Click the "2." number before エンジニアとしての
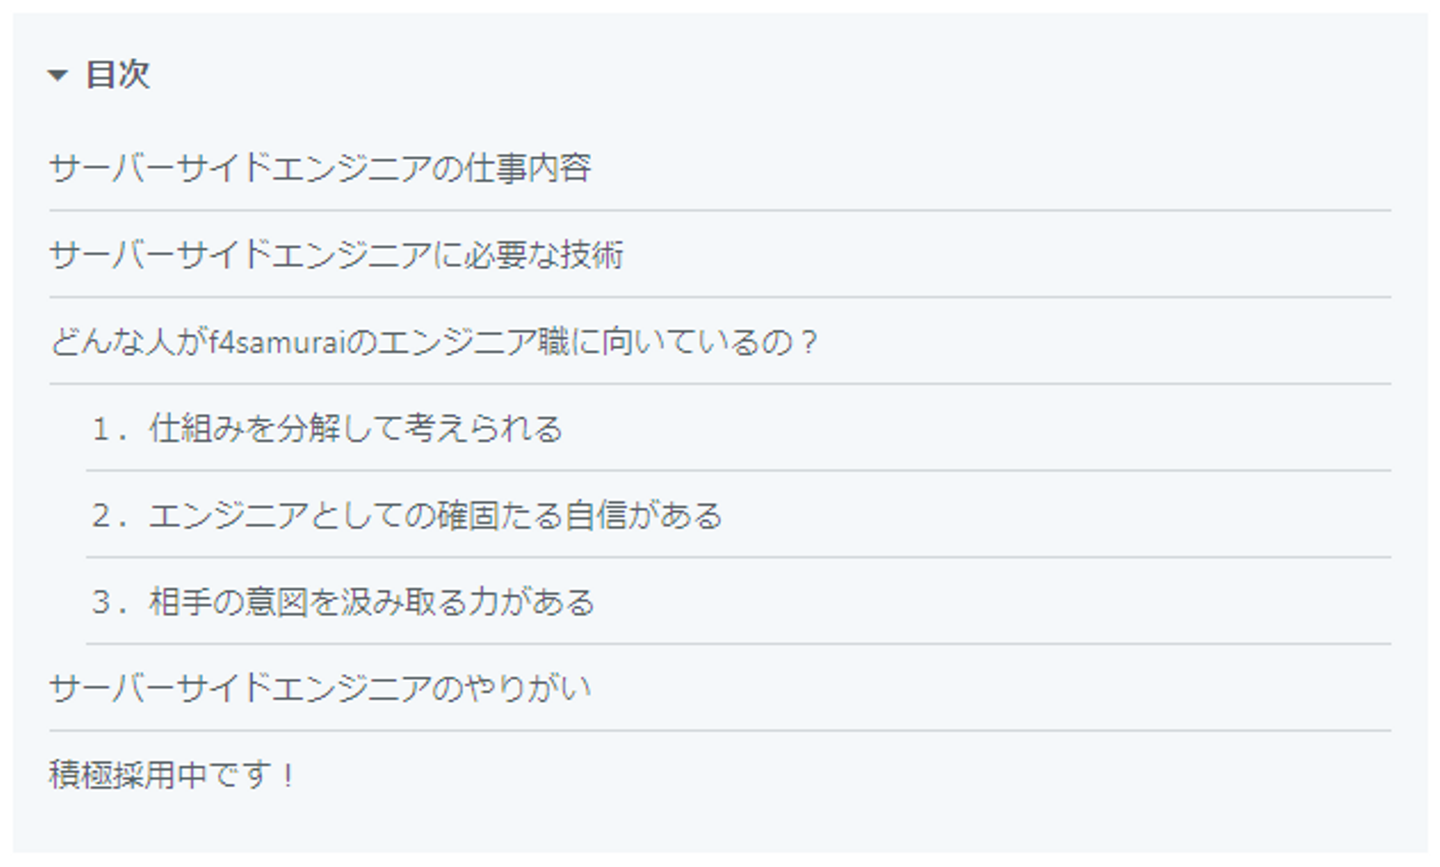The width and height of the screenshot is (1440, 867). (x=108, y=516)
